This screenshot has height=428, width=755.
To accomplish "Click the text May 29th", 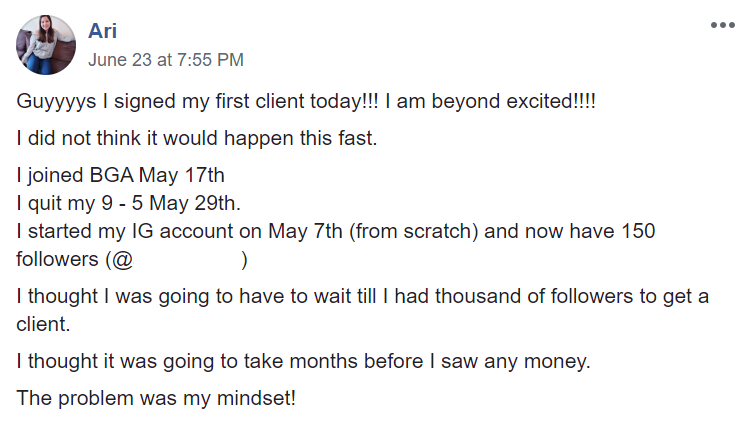I will click(x=195, y=203).
